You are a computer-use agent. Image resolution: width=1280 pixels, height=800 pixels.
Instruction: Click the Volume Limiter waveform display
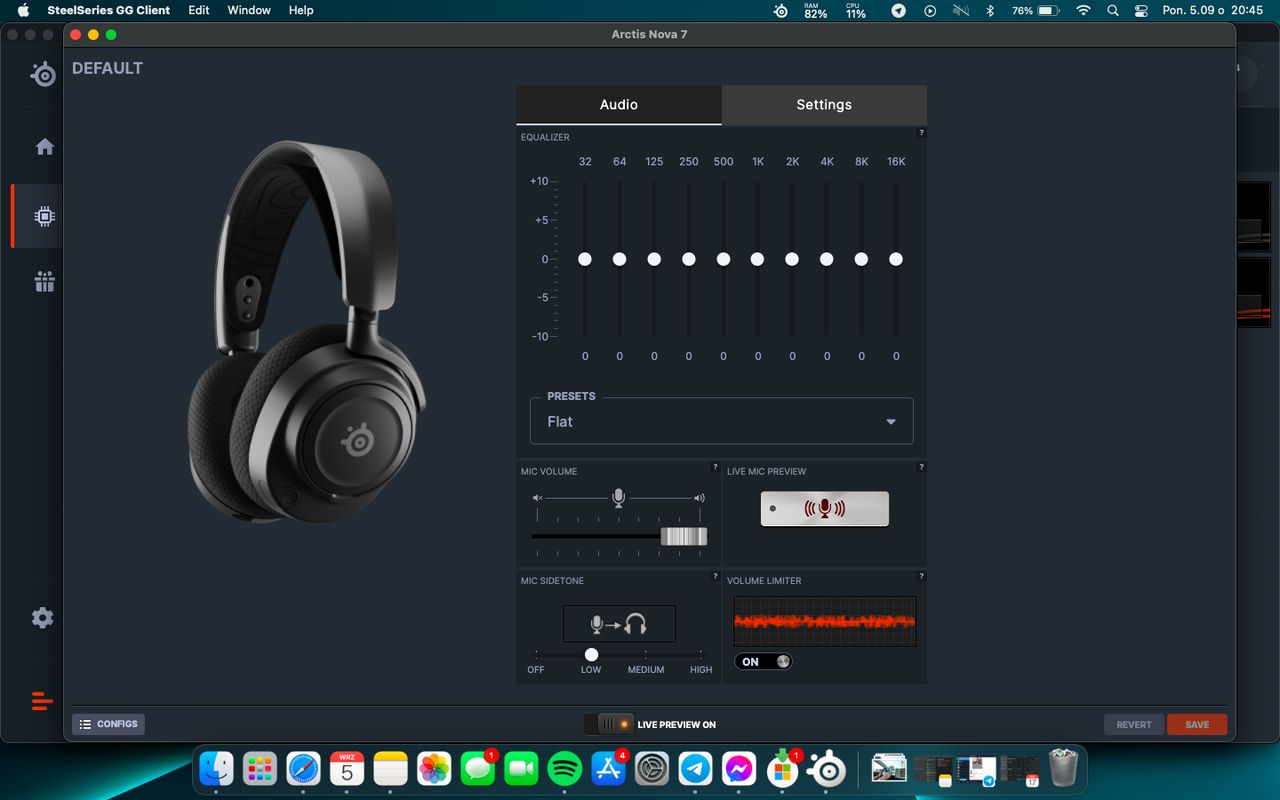(825, 621)
